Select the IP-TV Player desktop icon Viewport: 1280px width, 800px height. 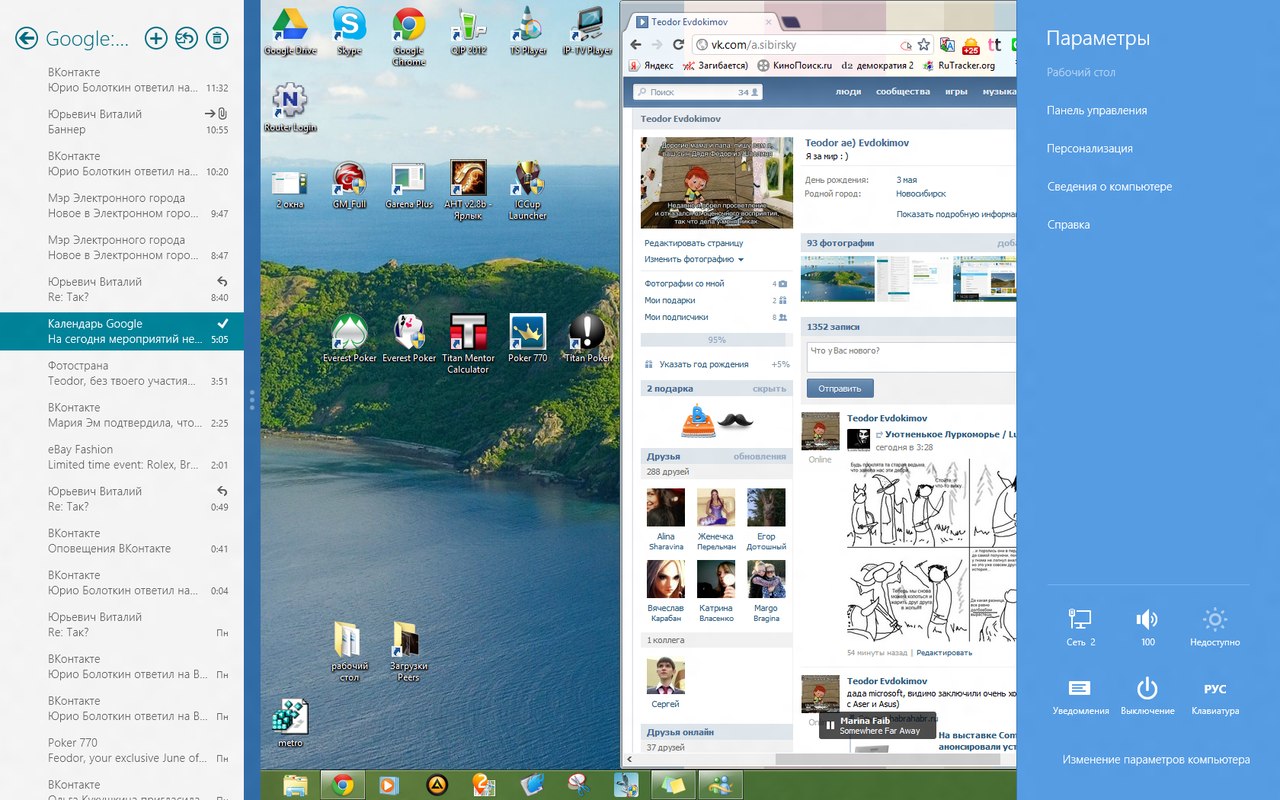click(x=588, y=31)
